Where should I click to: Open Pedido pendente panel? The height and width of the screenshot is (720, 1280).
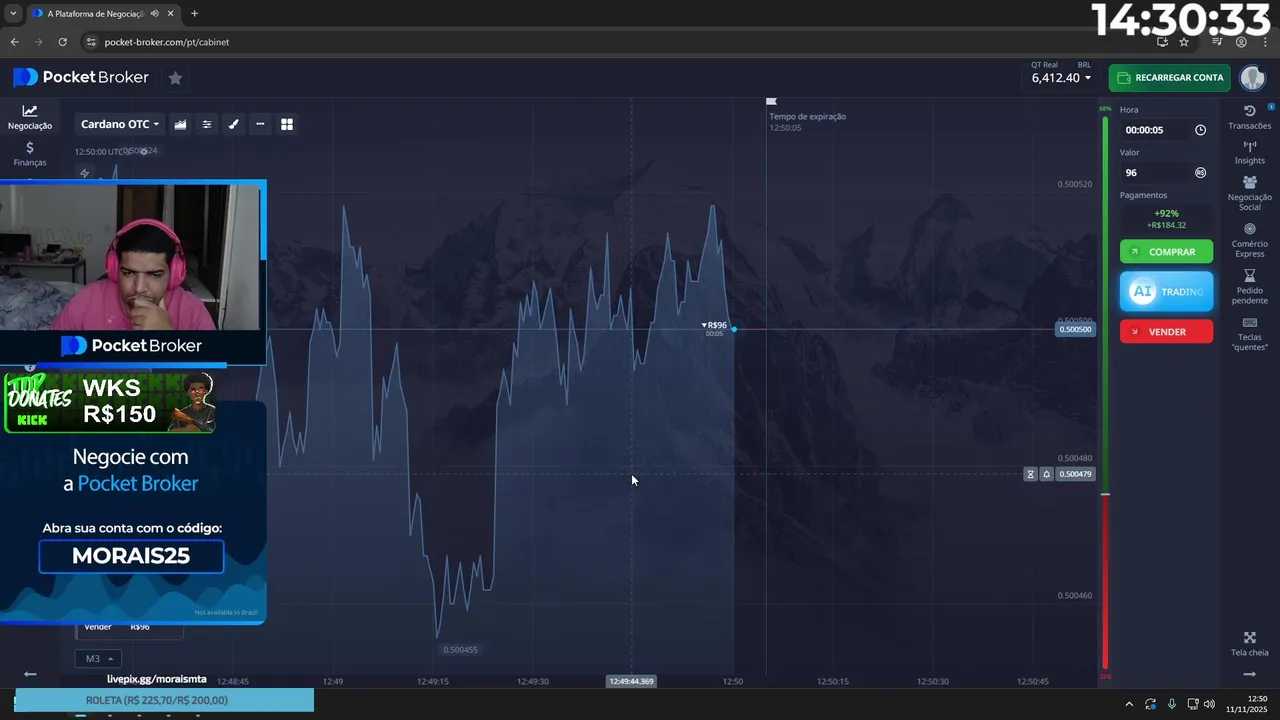[1249, 287]
